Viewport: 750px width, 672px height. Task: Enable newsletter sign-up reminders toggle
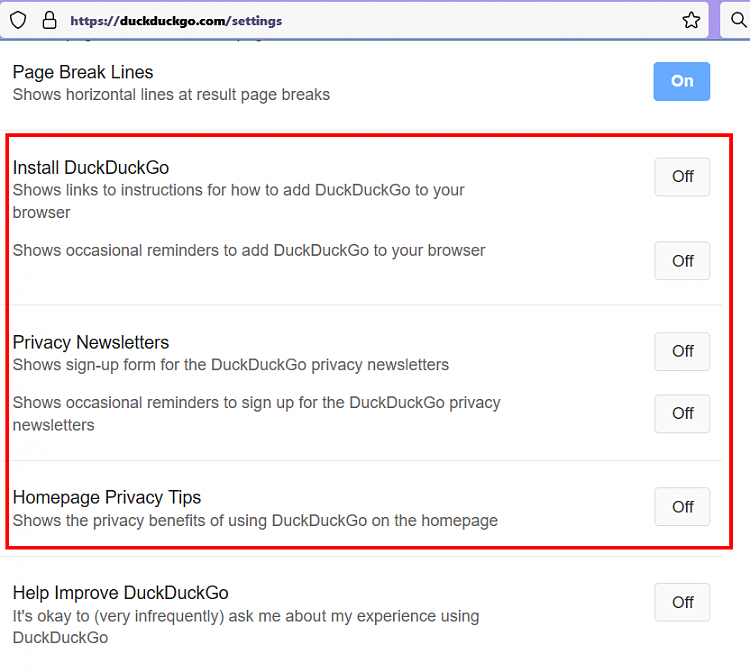[682, 413]
